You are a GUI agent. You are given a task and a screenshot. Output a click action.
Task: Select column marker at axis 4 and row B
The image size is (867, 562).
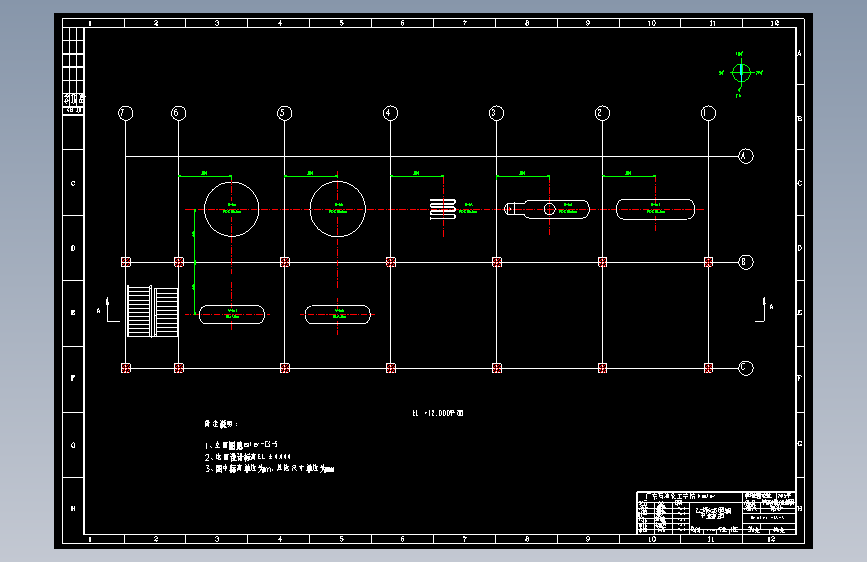391,262
